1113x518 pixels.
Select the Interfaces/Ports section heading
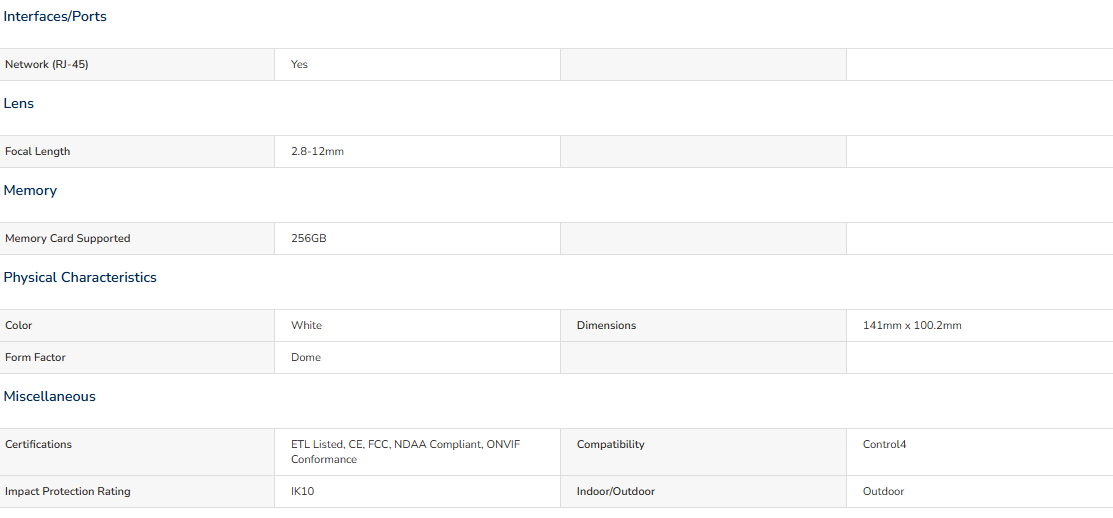pos(55,16)
